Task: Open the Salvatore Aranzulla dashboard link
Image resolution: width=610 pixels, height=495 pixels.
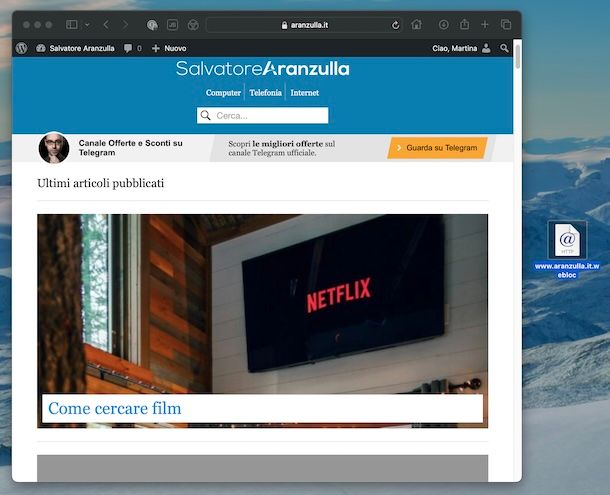Action: [75, 48]
